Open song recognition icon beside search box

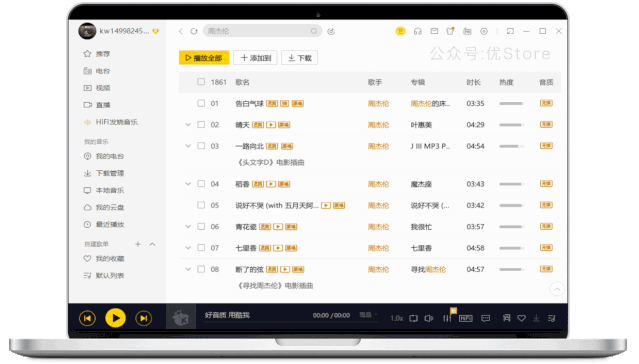pyautogui.click(x=331, y=31)
